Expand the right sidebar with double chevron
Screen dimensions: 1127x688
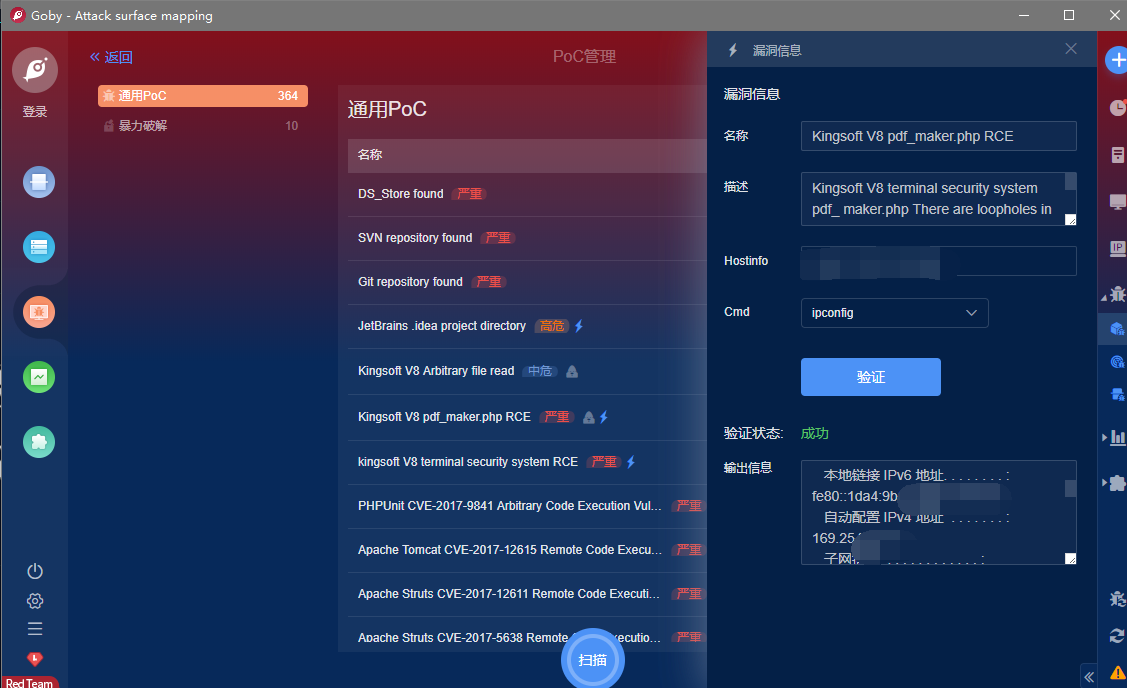click(1088, 675)
